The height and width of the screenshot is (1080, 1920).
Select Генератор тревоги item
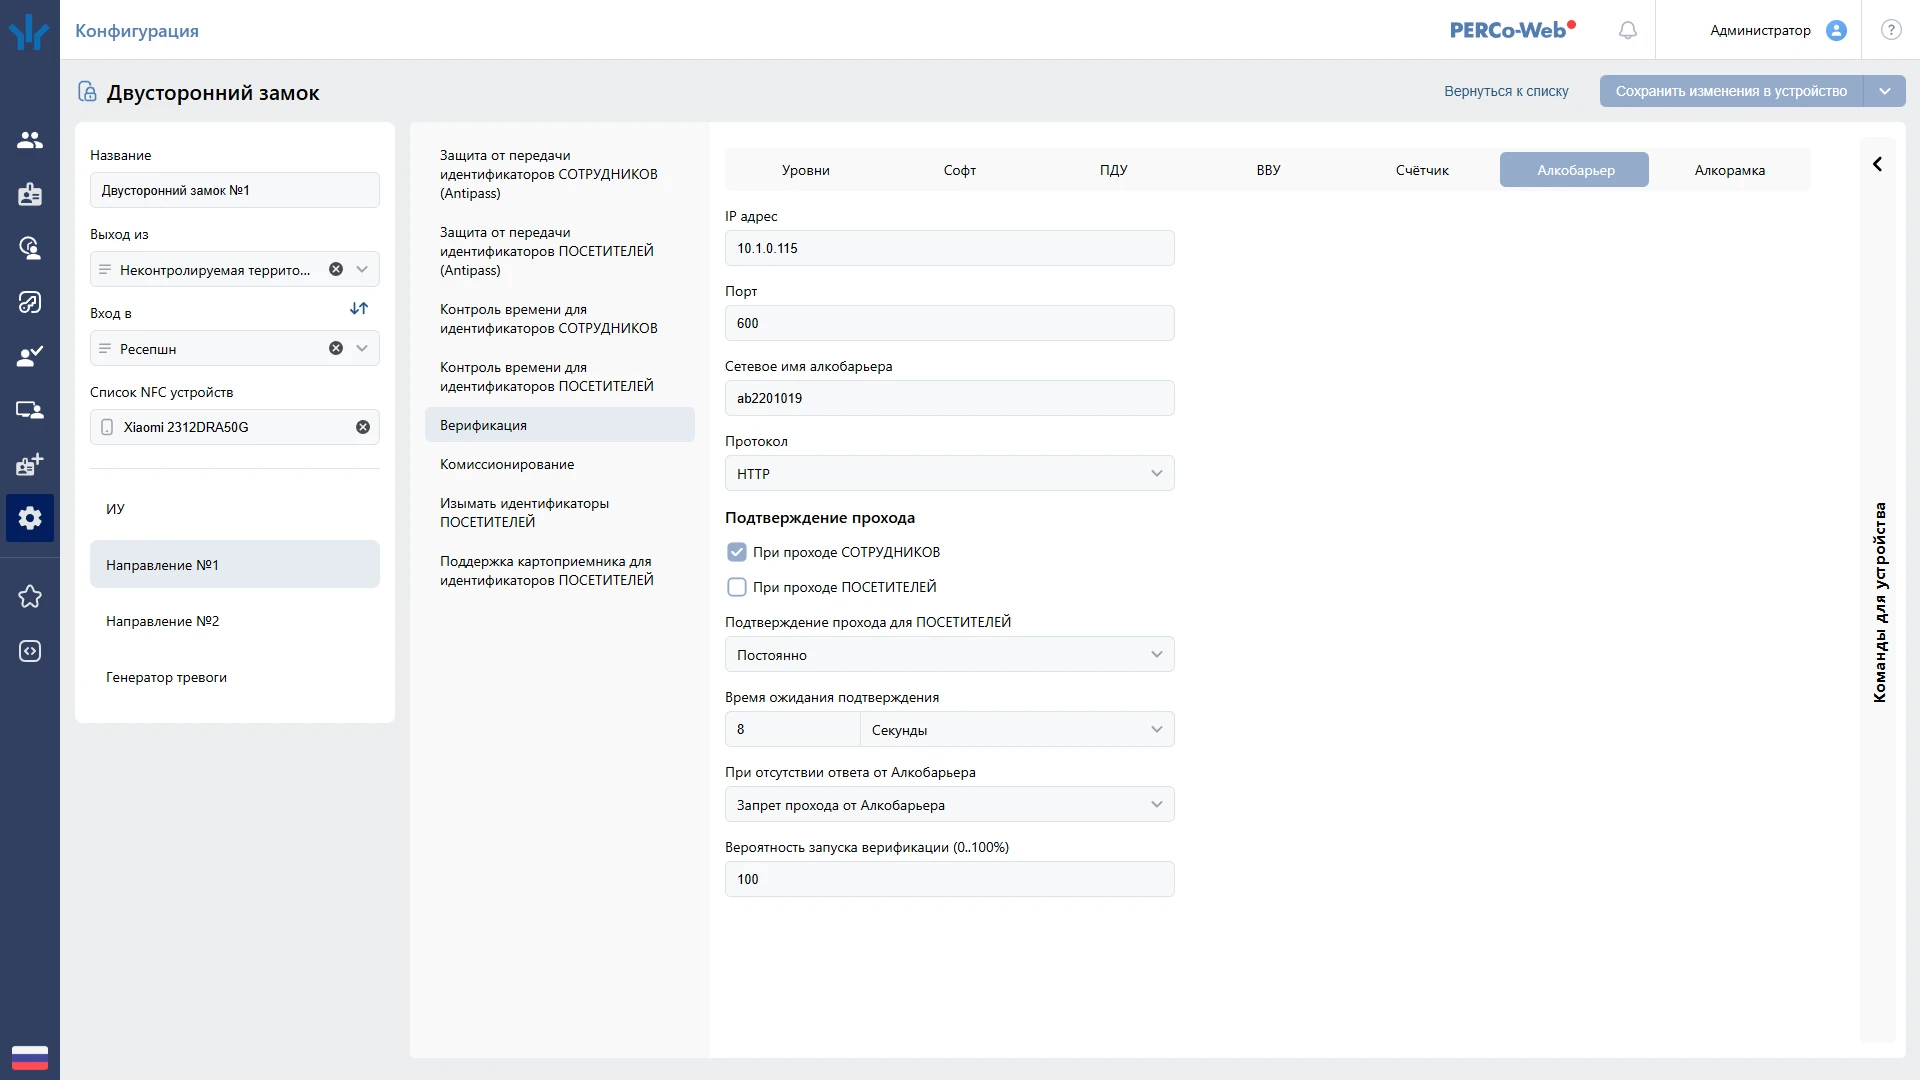click(235, 677)
